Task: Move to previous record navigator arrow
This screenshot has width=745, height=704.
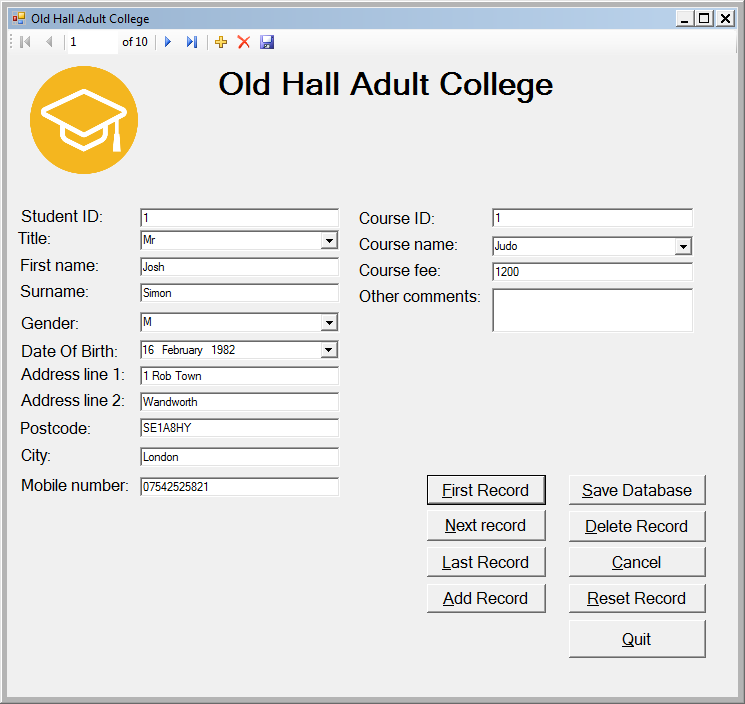Action: click(49, 42)
